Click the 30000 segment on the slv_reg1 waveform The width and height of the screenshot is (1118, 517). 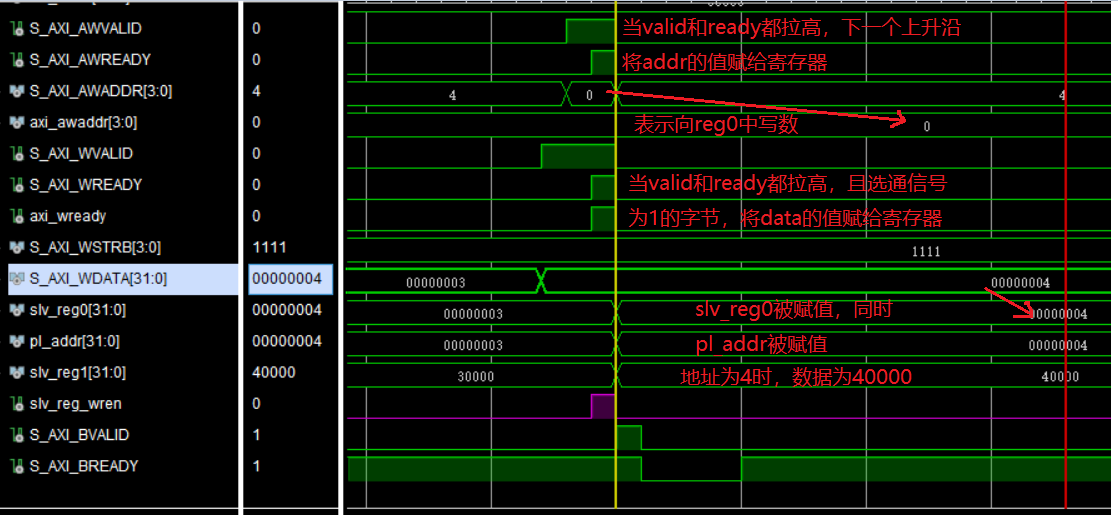pyautogui.click(x=475, y=377)
